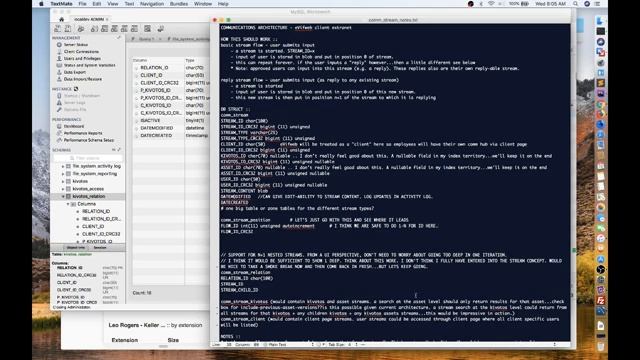Click the Wi-Fi status icon
The width and height of the screenshot is (640, 360).
pyautogui.click(x=491, y=4)
